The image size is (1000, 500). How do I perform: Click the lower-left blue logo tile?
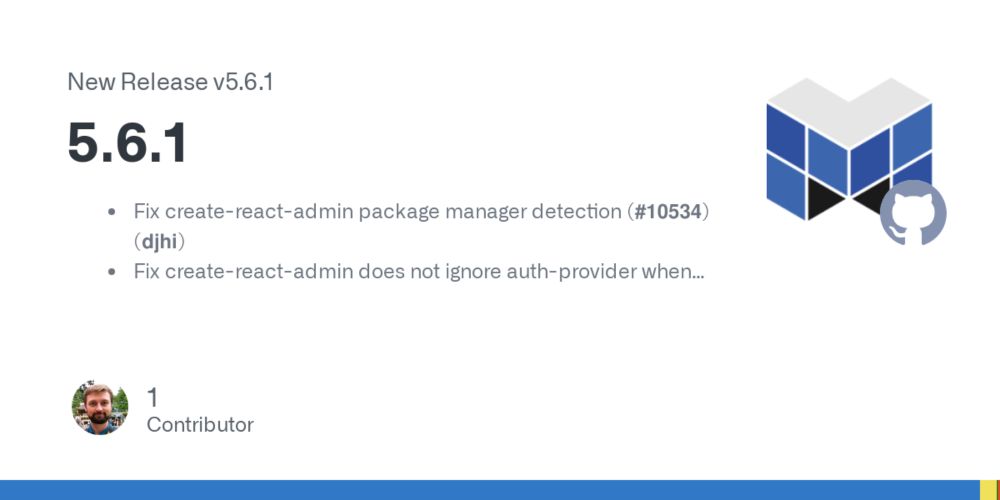click(786, 186)
